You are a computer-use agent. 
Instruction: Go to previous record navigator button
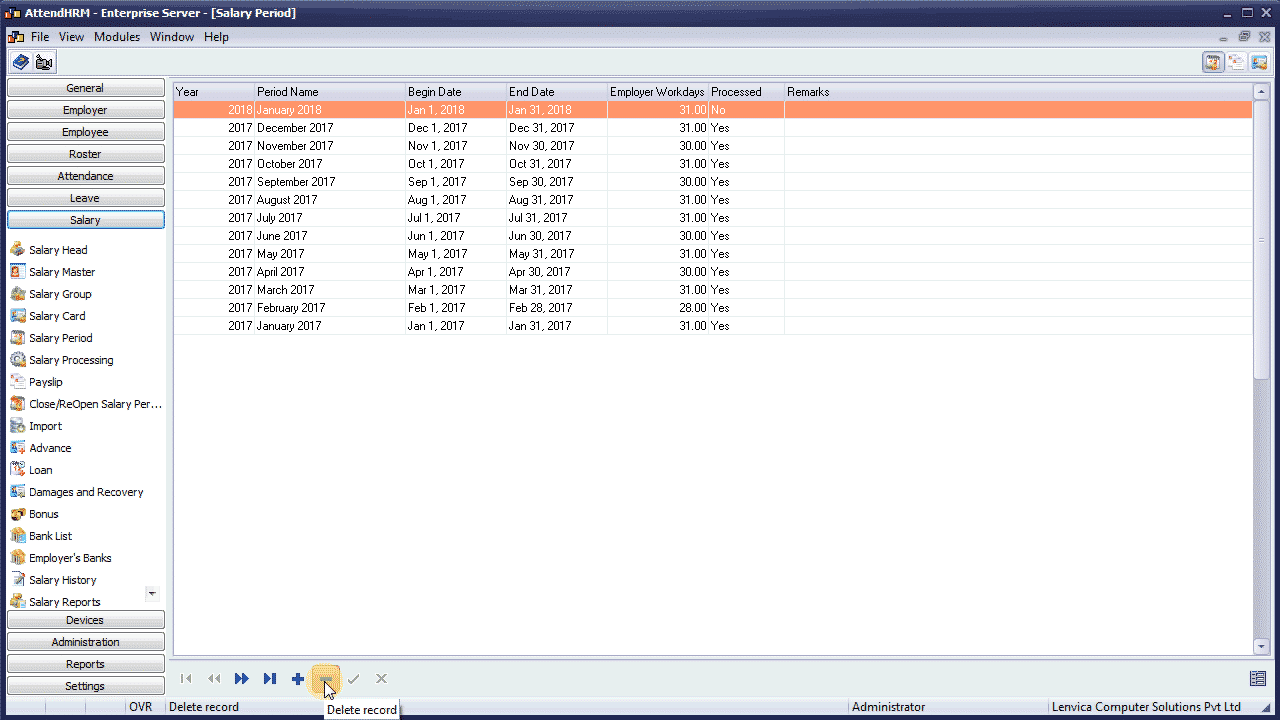(x=214, y=679)
